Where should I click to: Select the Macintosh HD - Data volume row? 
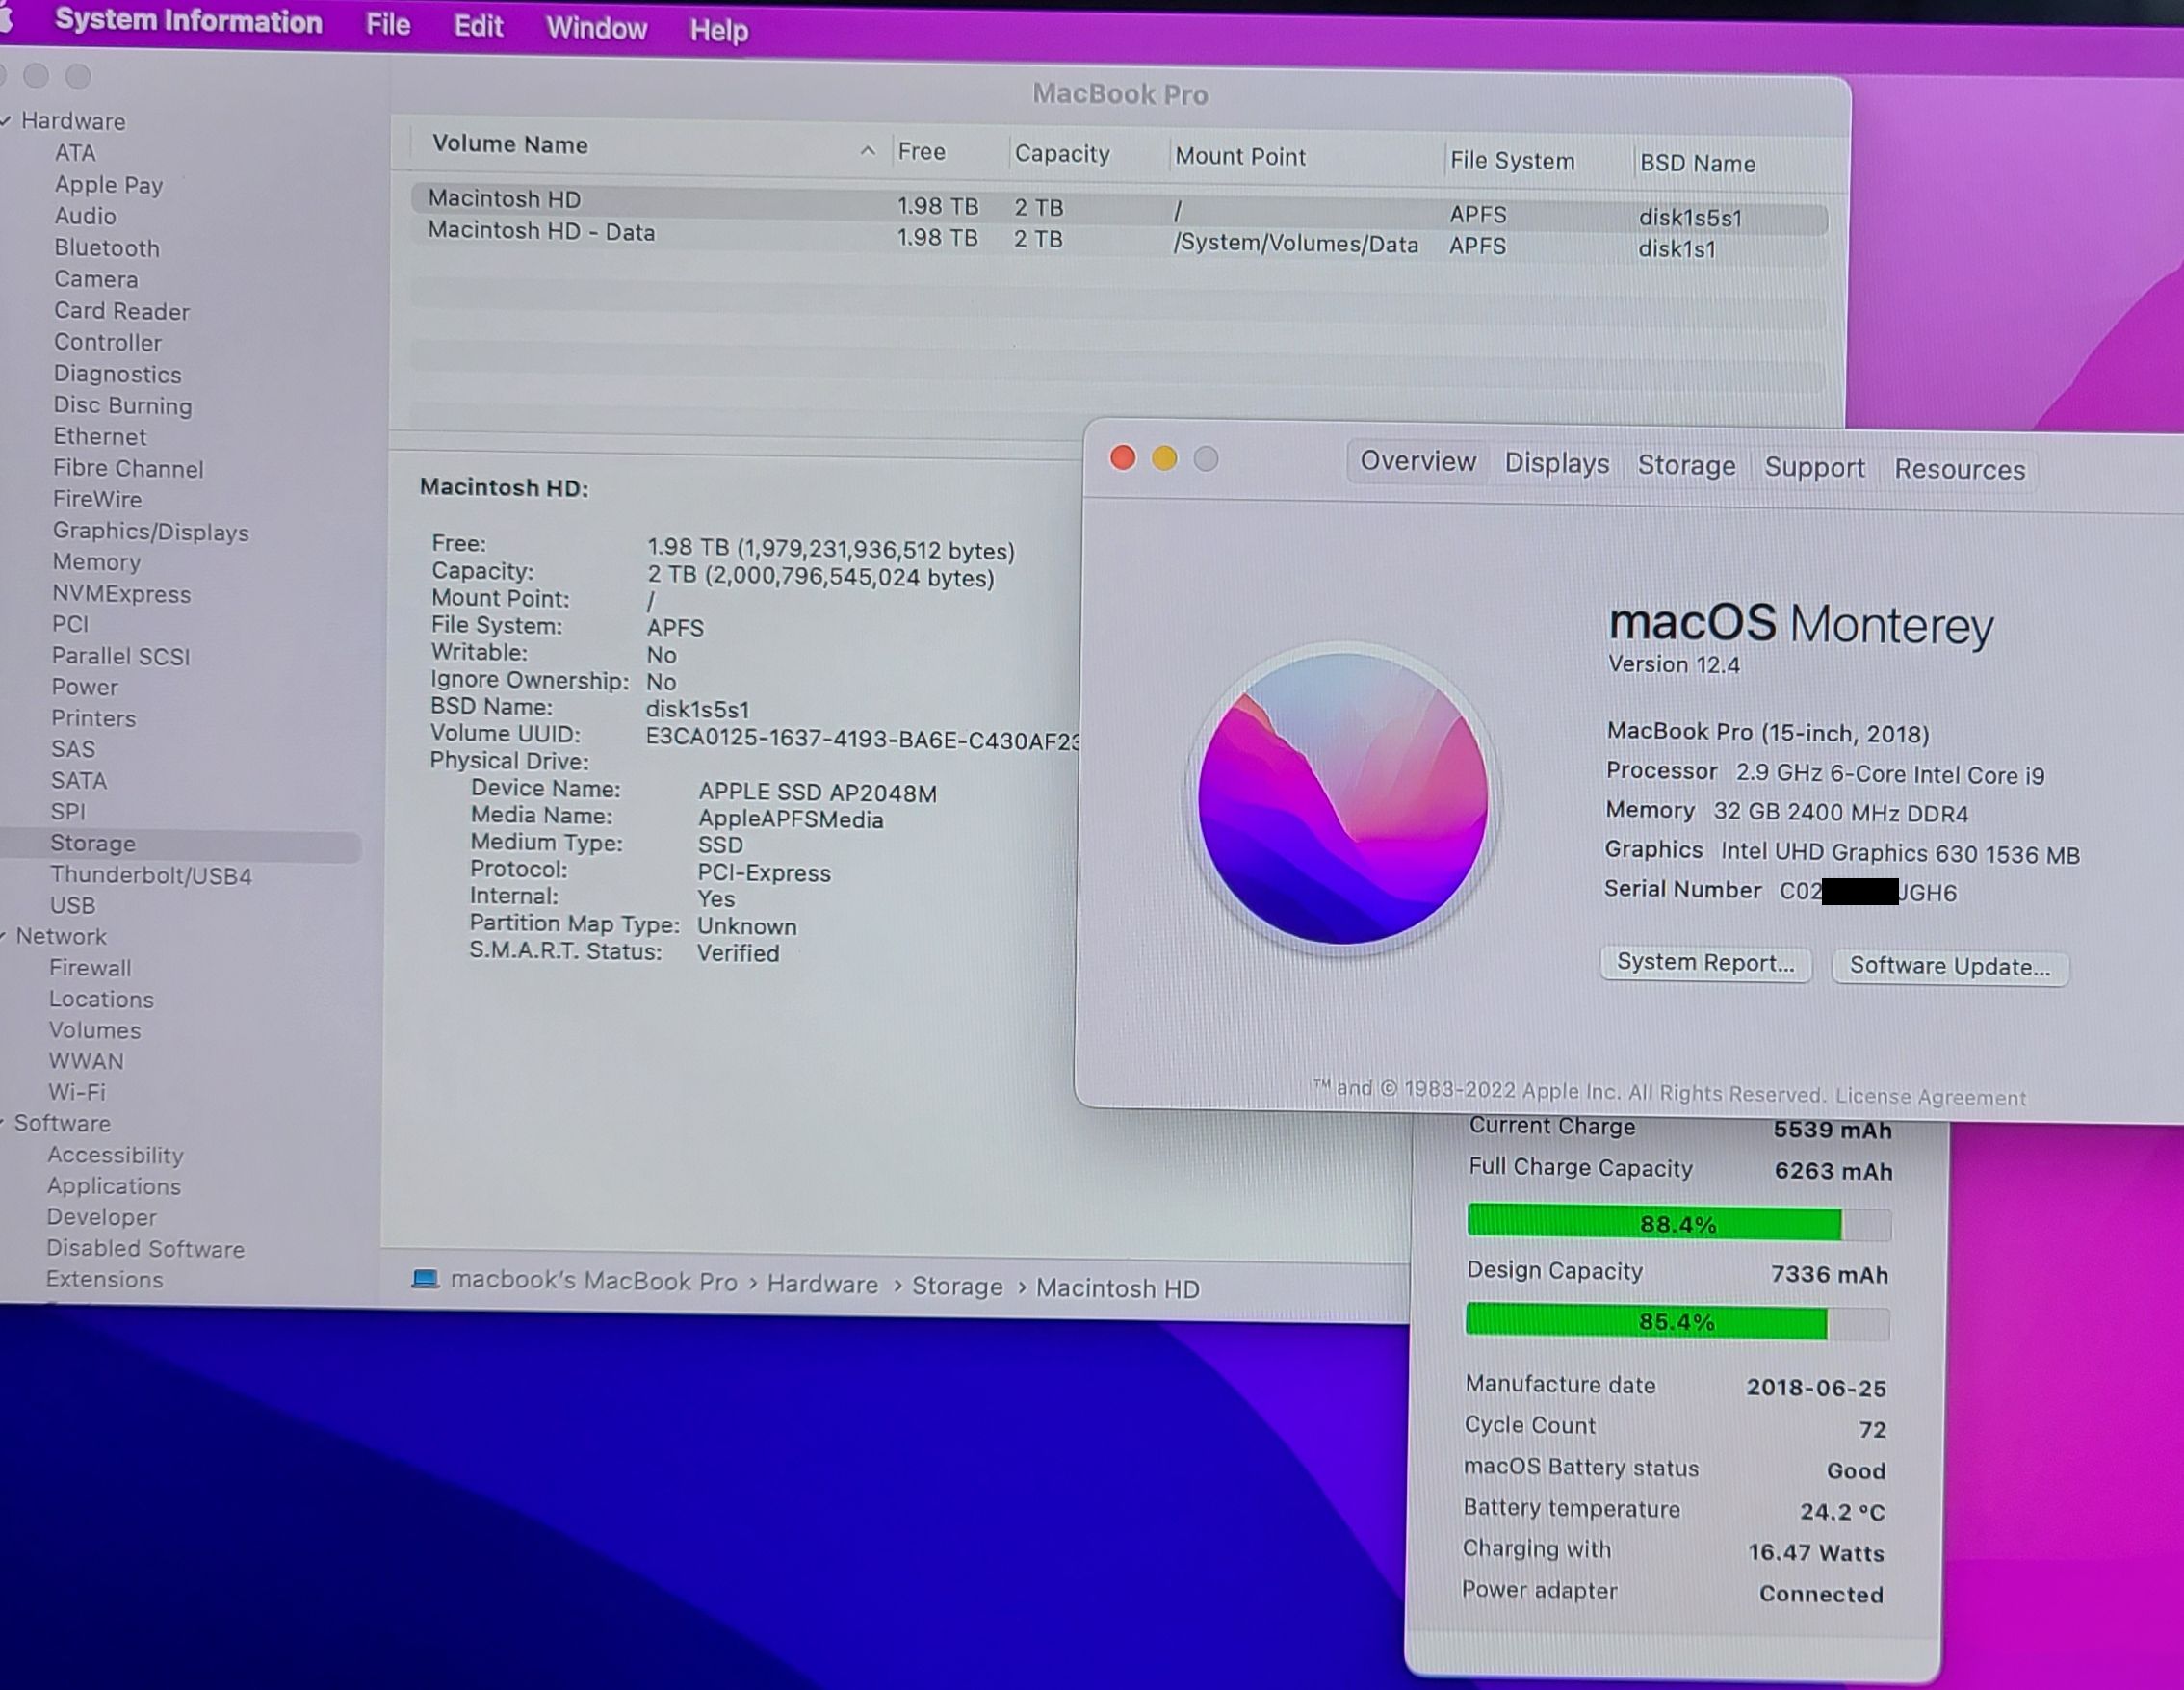(x=541, y=232)
